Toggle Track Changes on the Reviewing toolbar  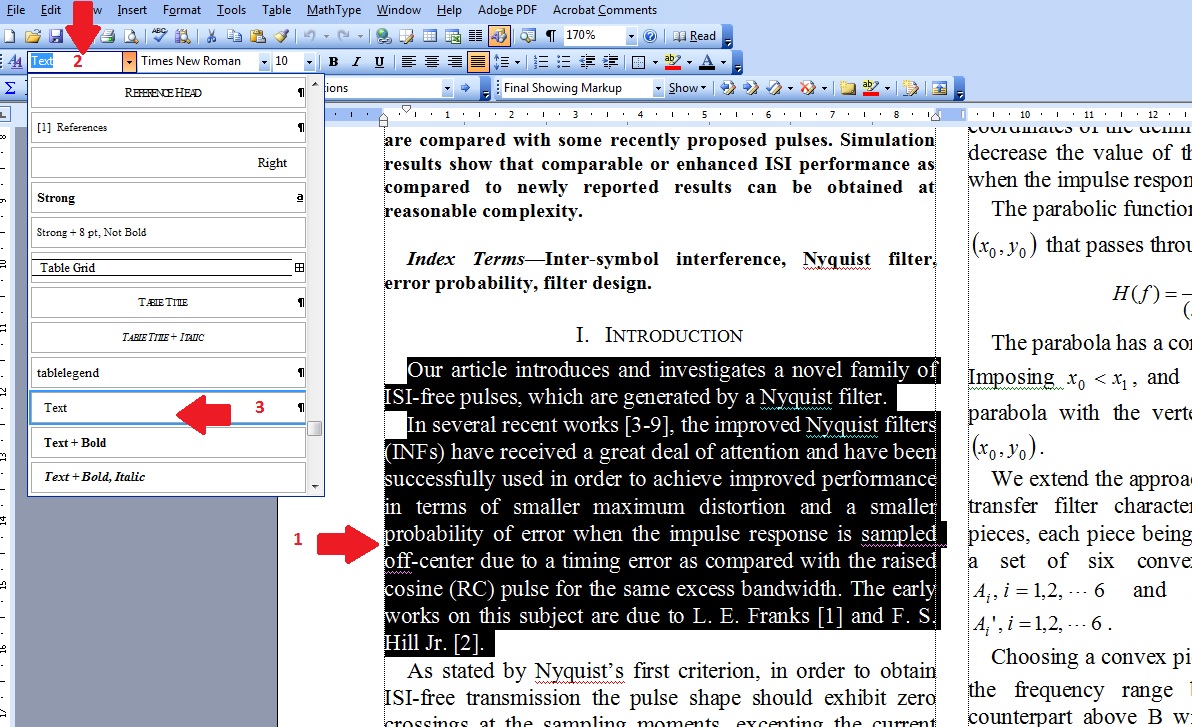910,88
